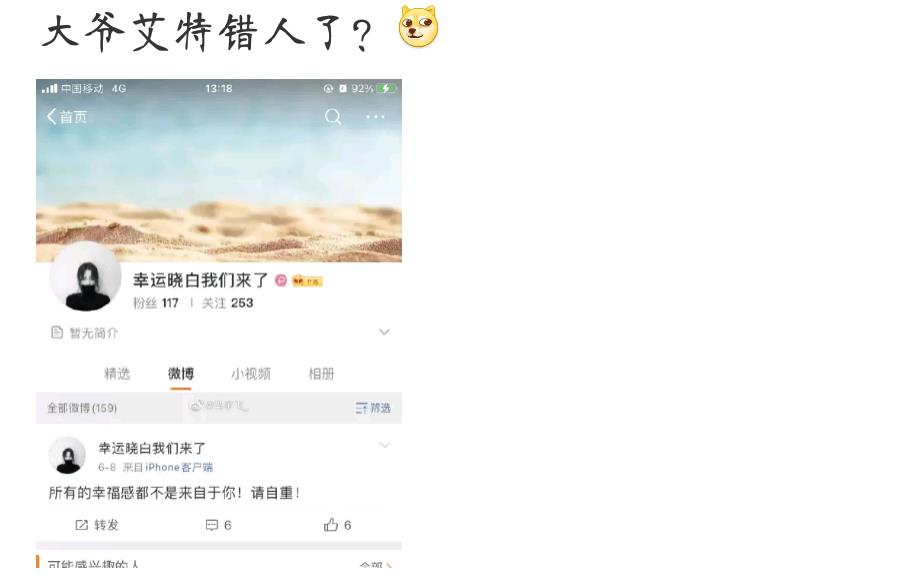This screenshot has height=576, width=910.
Task: Click the pink membership badge icon
Action: (x=281, y=280)
